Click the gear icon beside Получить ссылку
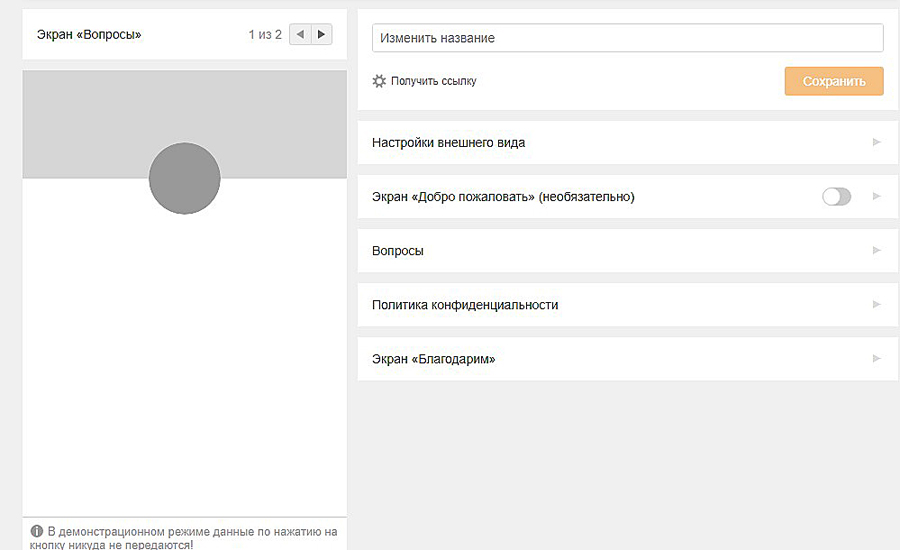Screen dimensions: 900x550 tap(379, 81)
